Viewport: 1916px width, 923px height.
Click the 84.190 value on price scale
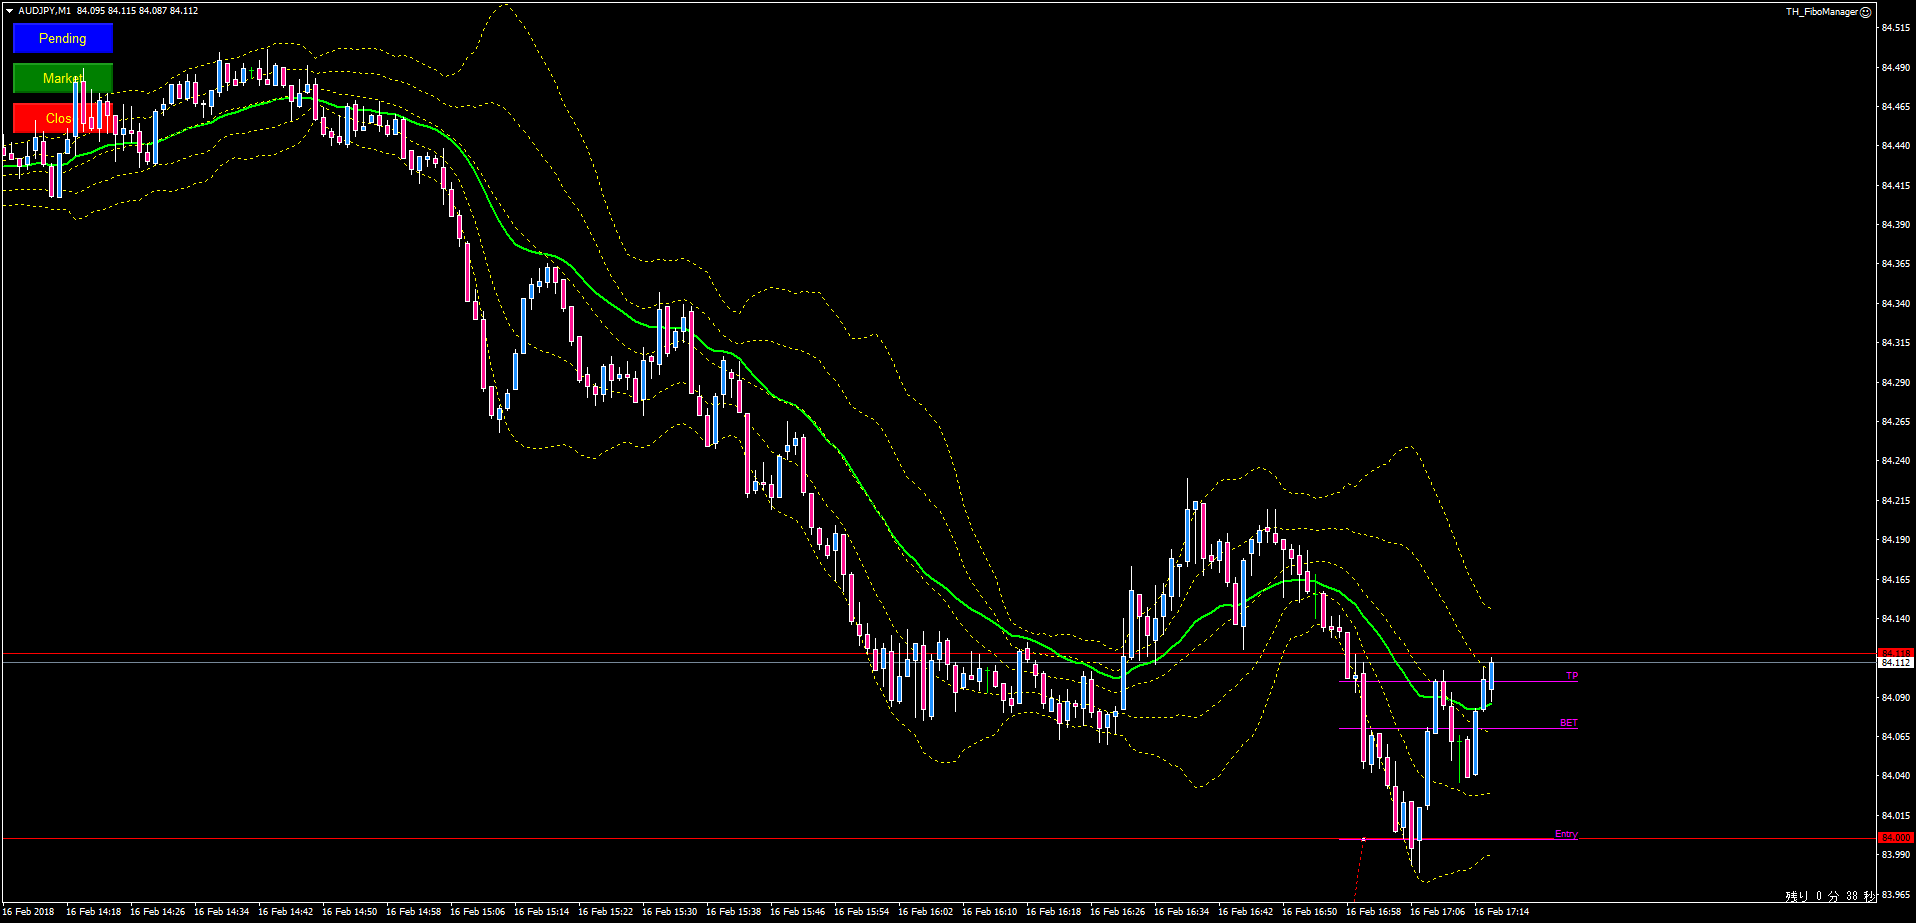tap(1896, 540)
